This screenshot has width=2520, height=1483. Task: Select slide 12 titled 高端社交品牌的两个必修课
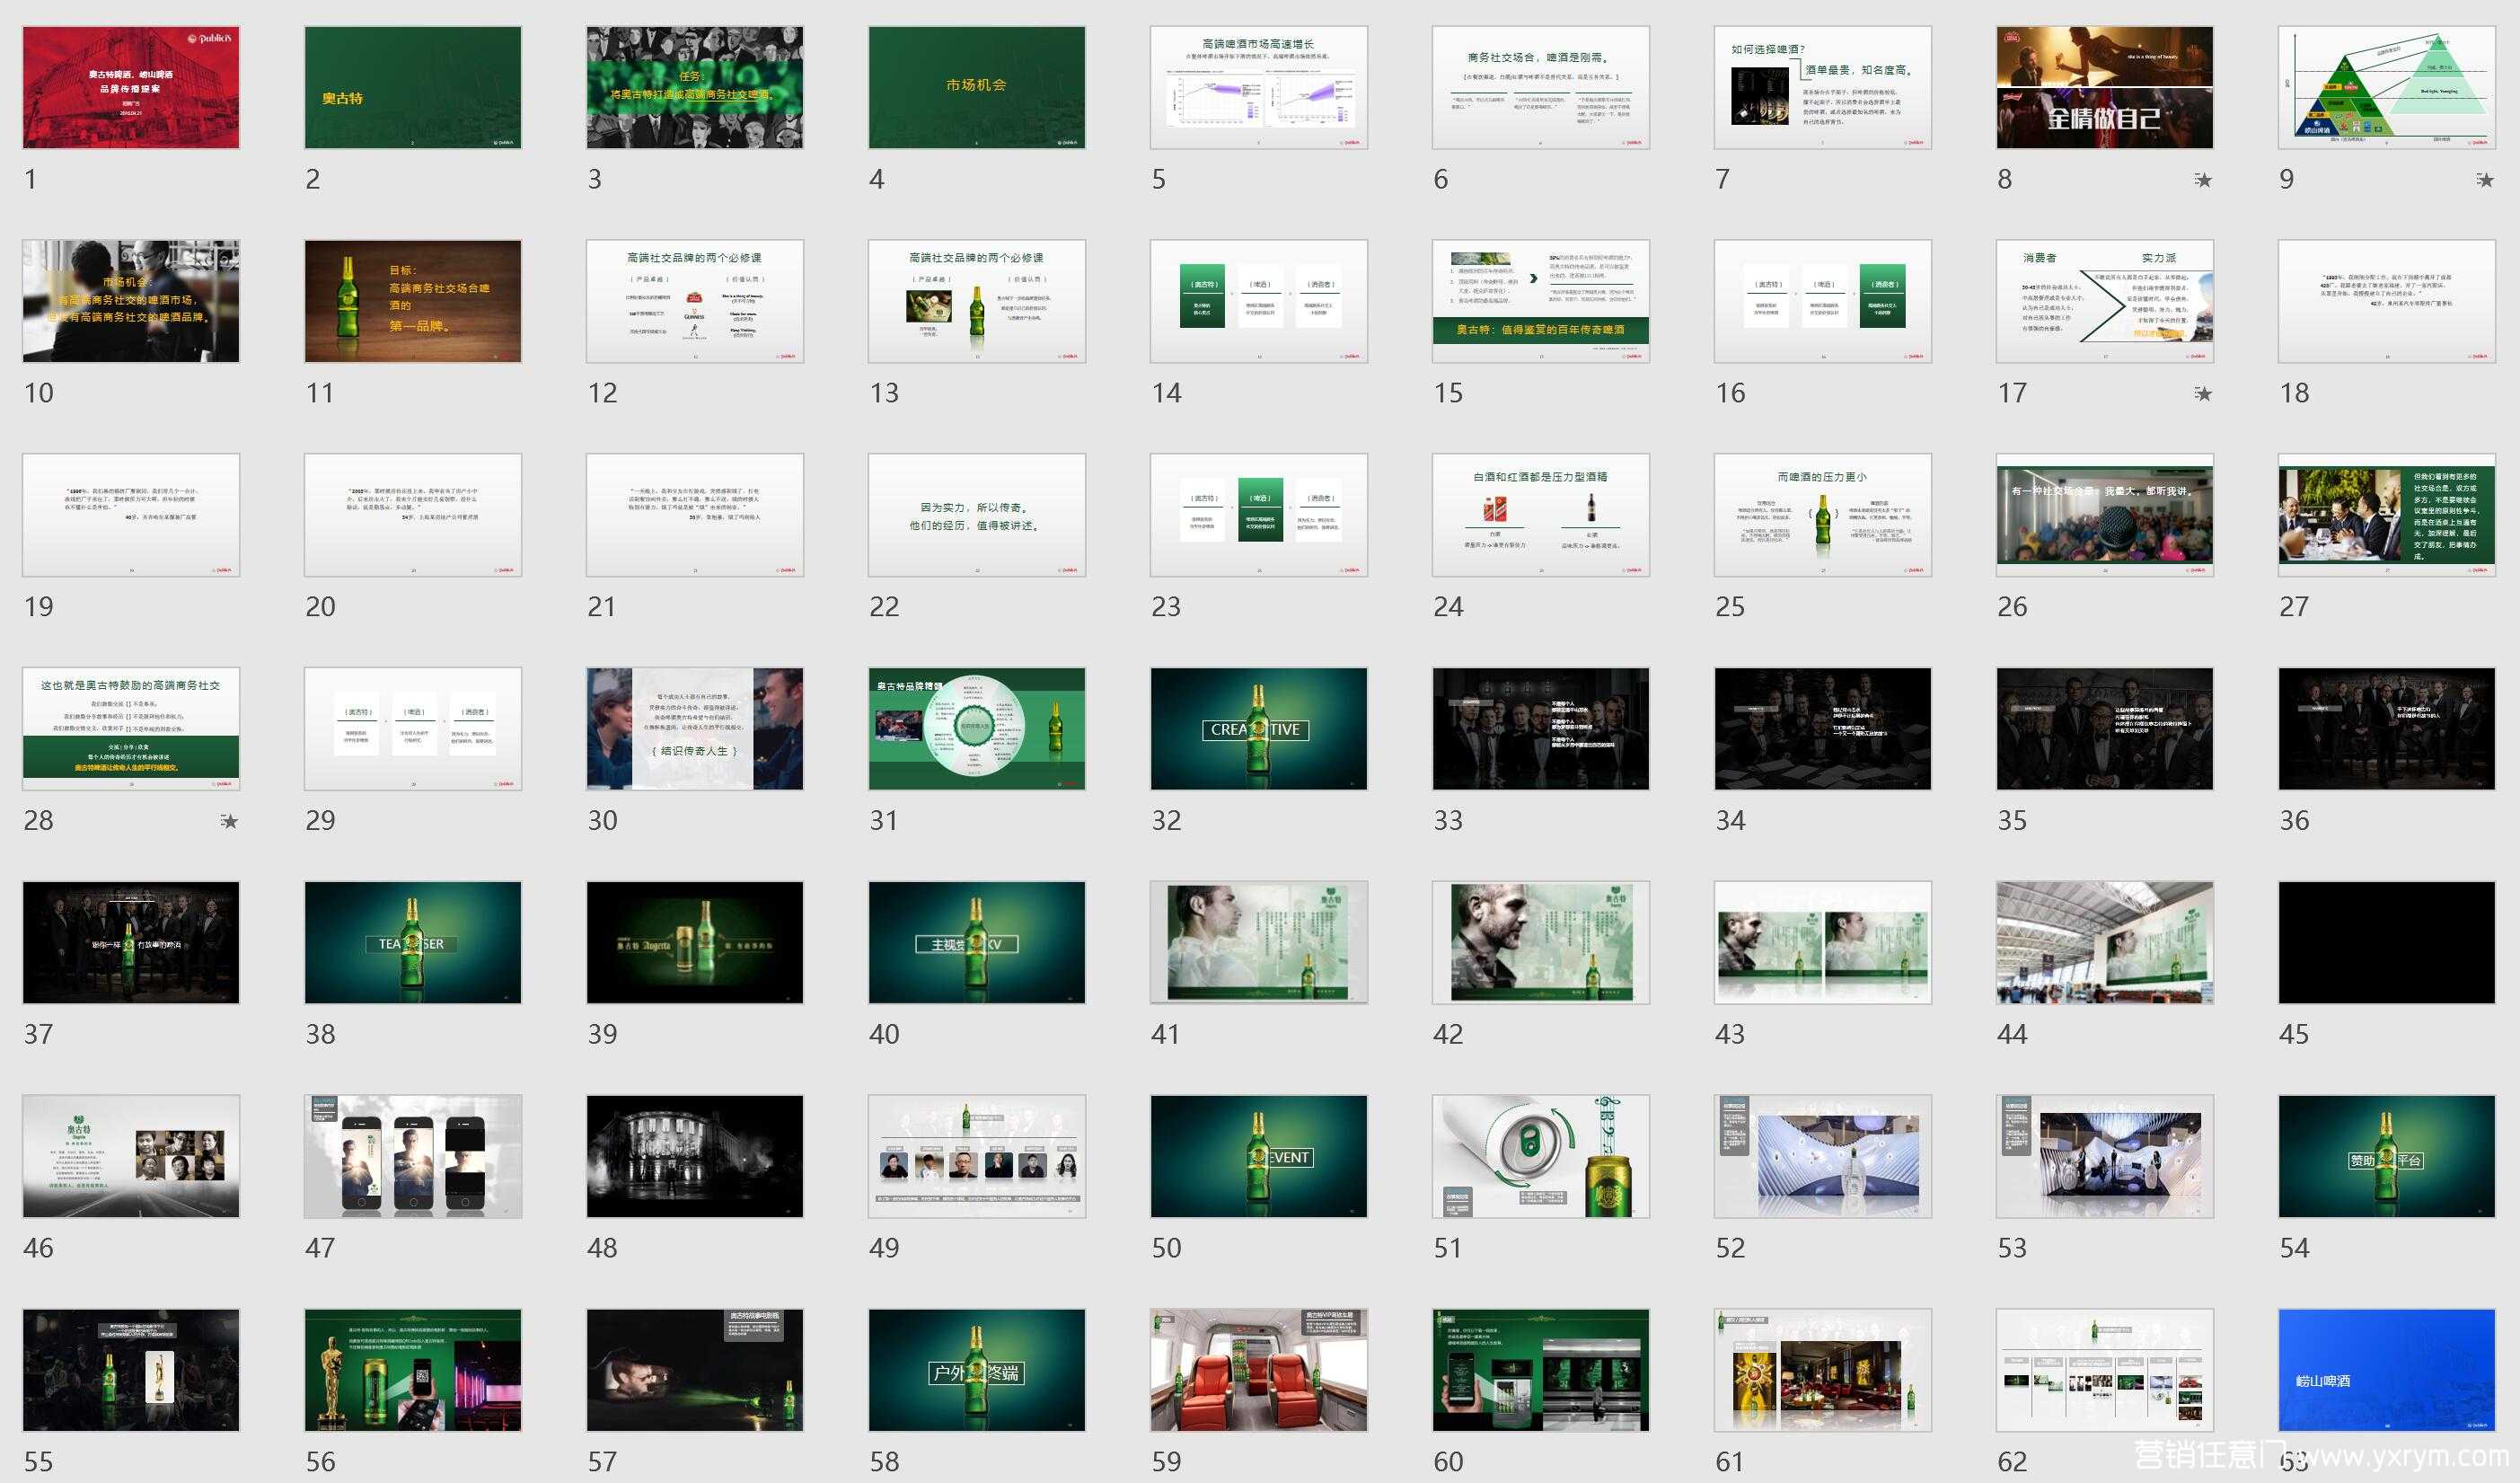point(695,301)
